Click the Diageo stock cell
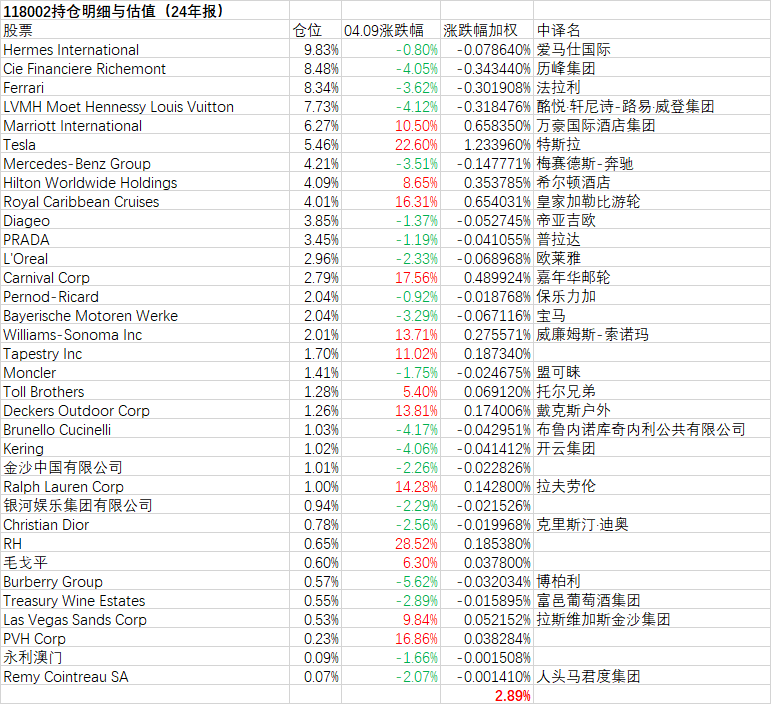Viewport: 771px width, 704px height. [145, 220]
